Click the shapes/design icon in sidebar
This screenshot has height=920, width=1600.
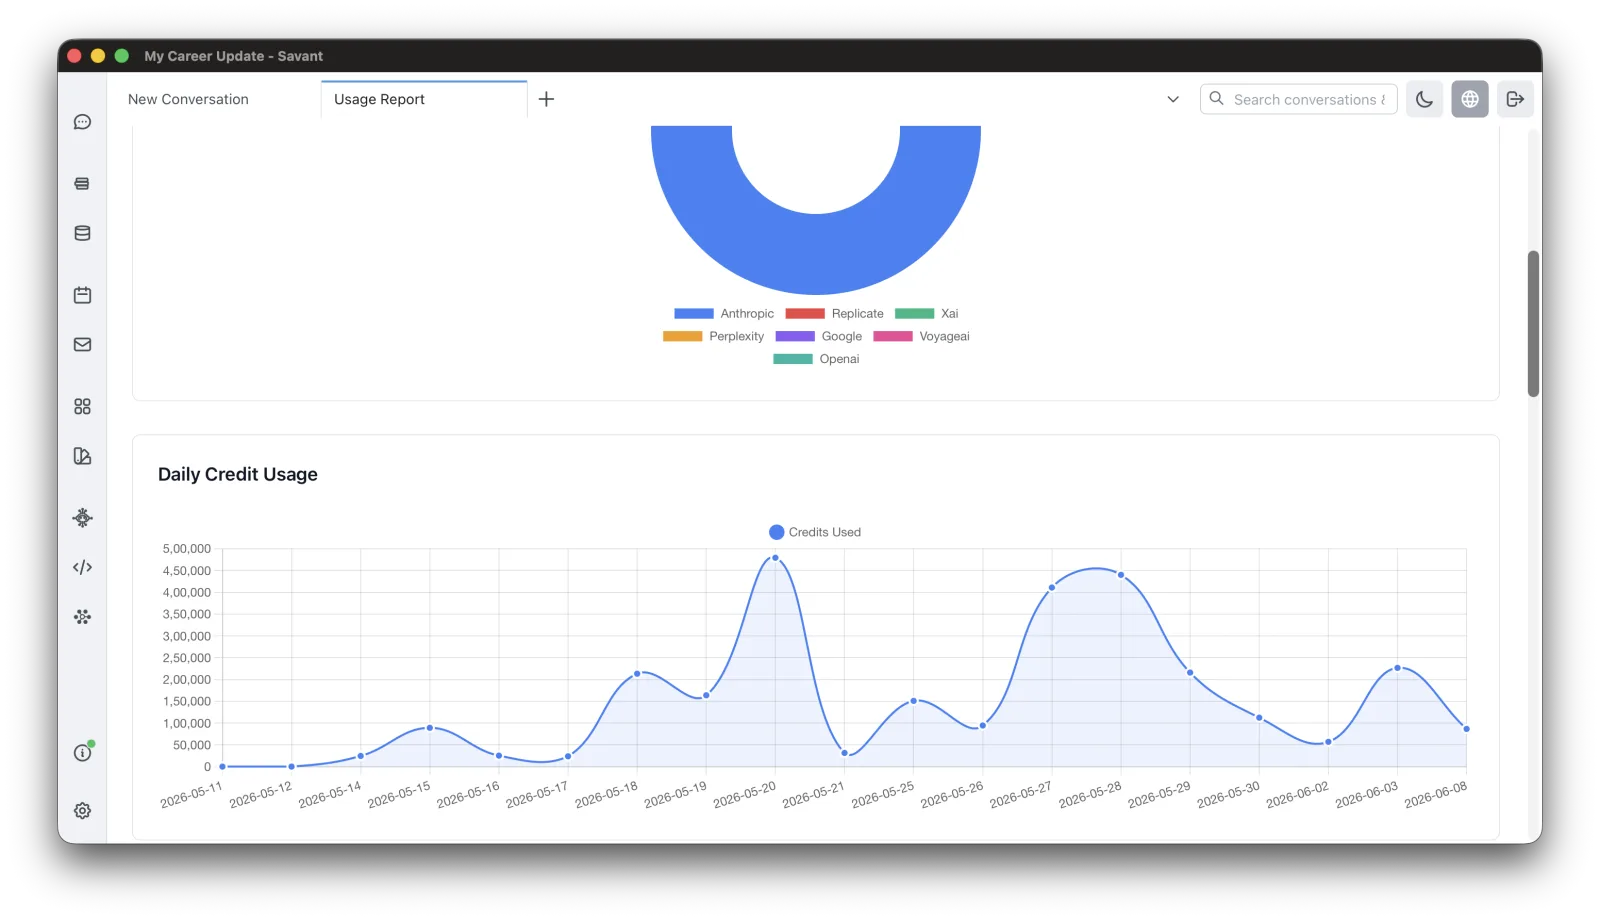(82, 456)
